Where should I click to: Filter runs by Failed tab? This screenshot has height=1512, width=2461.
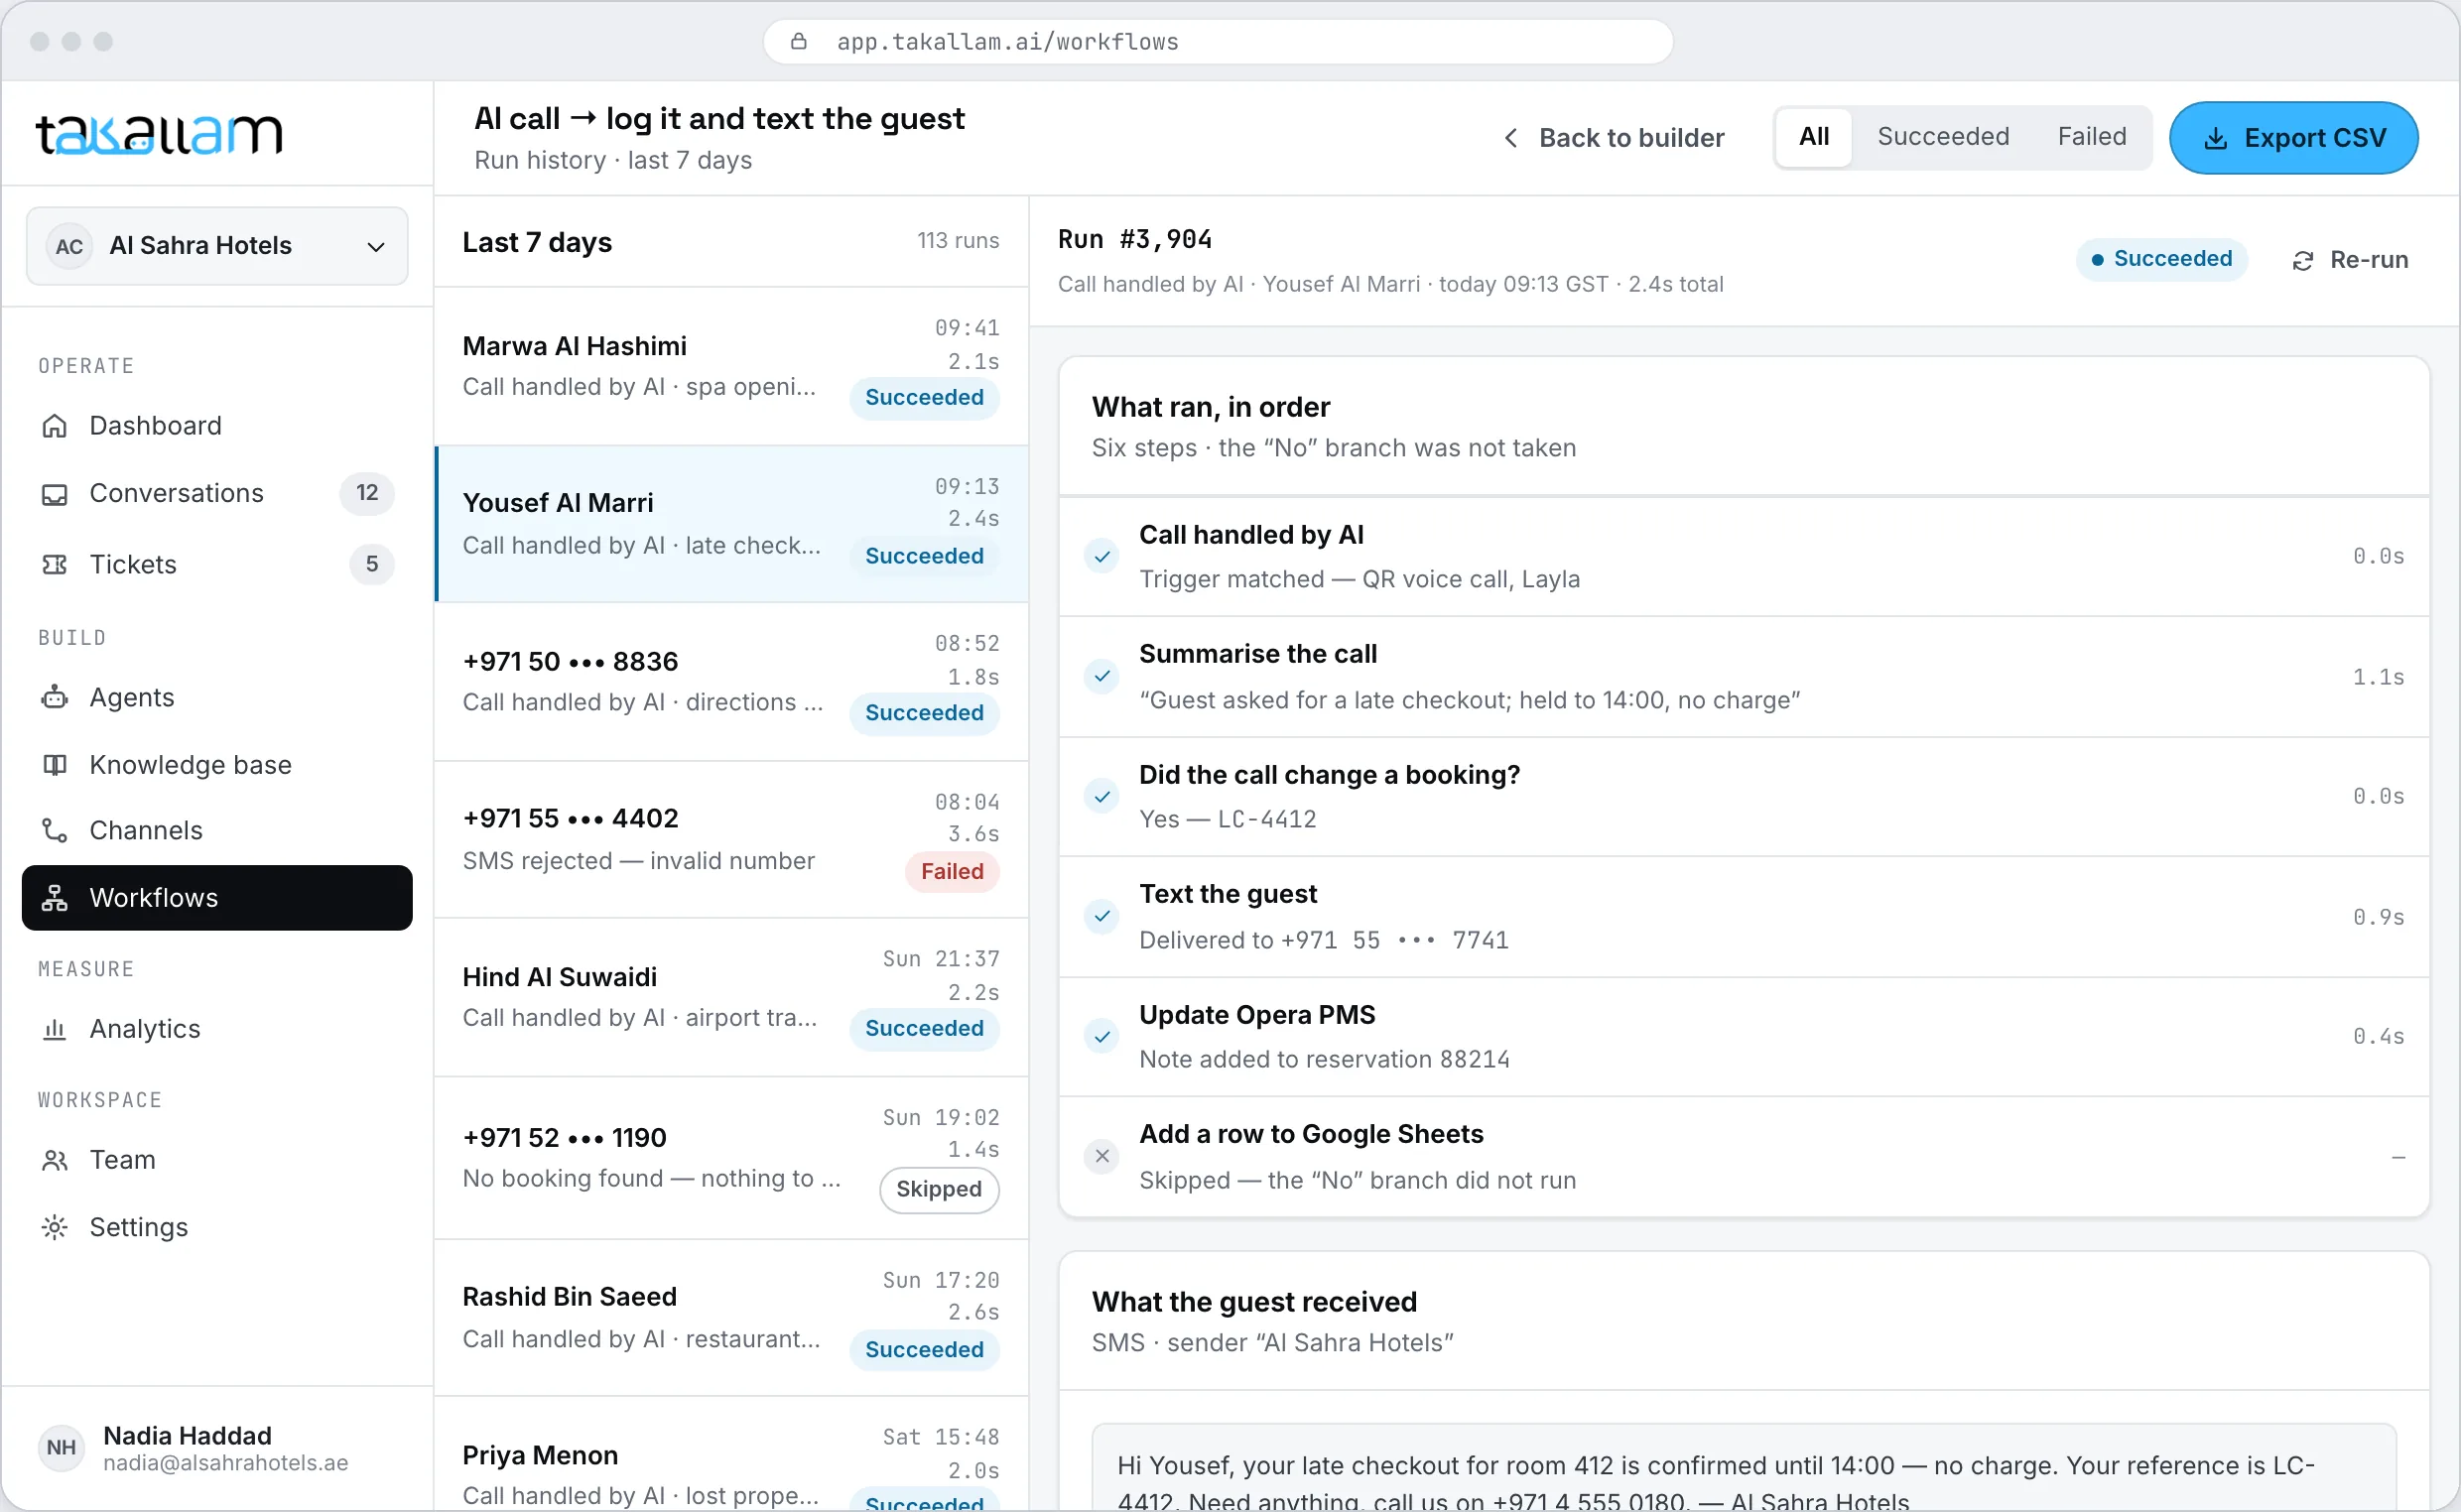(2092, 137)
